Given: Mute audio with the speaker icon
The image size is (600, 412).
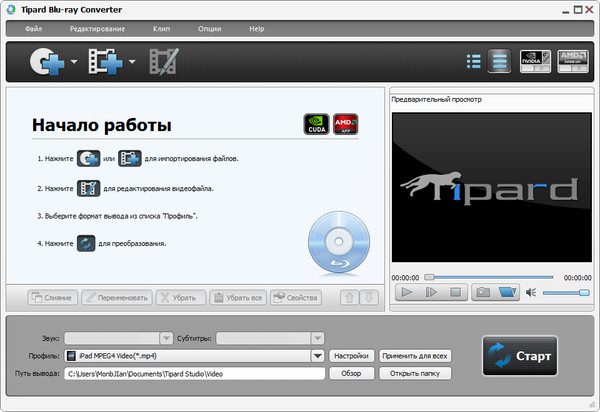Looking at the screenshot, I should (532, 292).
